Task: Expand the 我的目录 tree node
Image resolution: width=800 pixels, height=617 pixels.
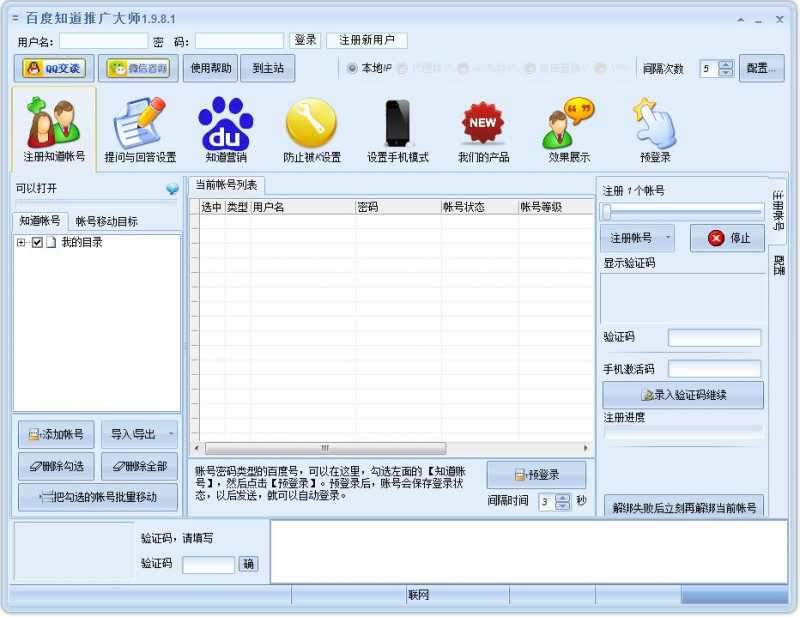Action: tap(21, 243)
